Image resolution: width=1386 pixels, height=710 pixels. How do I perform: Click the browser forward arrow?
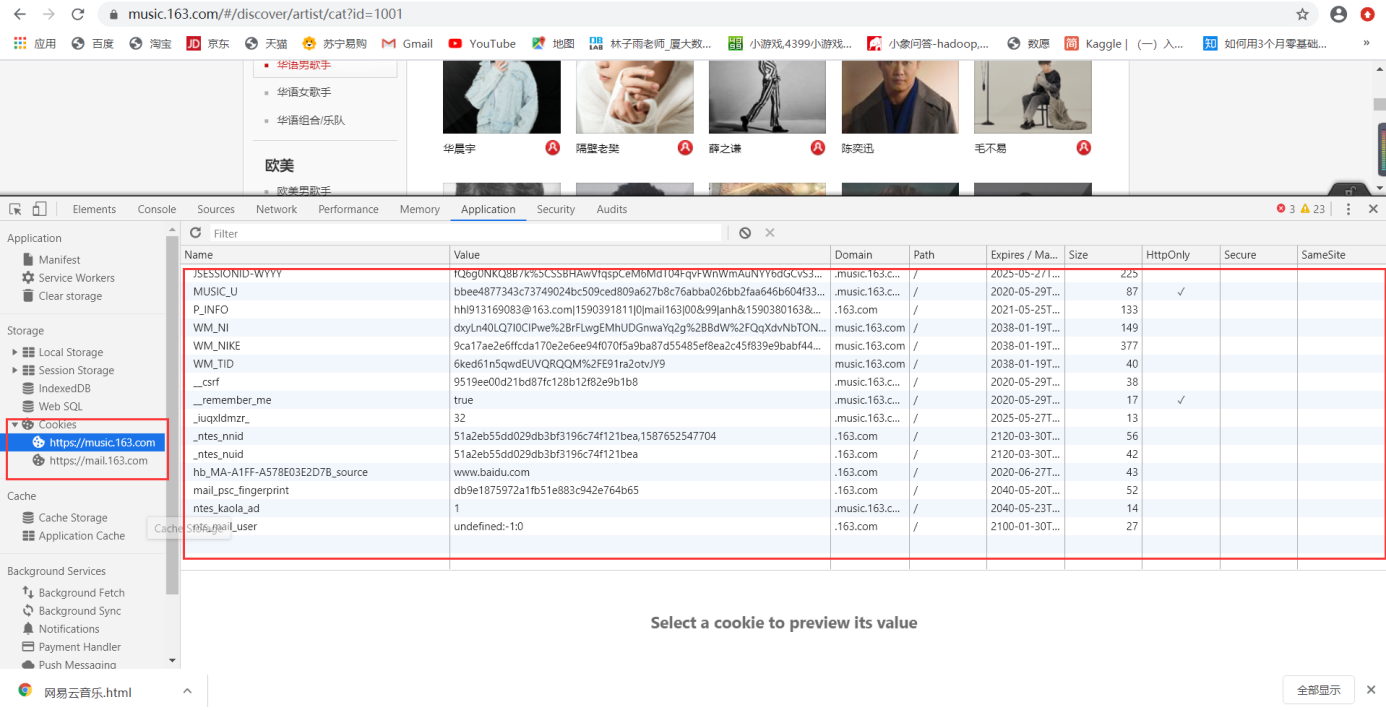(x=49, y=15)
